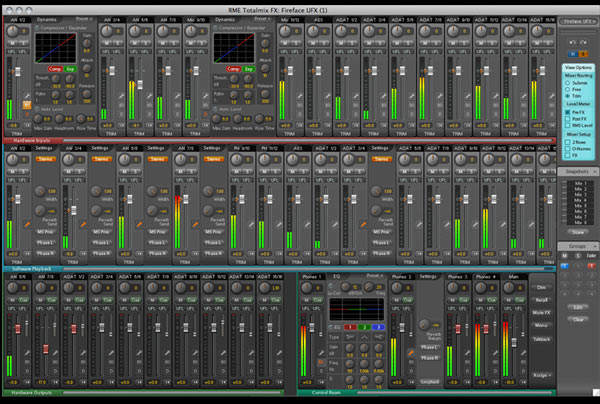The height and width of the screenshot is (404, 600).
Task: Collapse the Snapshots section arrow
Action: [x=595, y=171]
